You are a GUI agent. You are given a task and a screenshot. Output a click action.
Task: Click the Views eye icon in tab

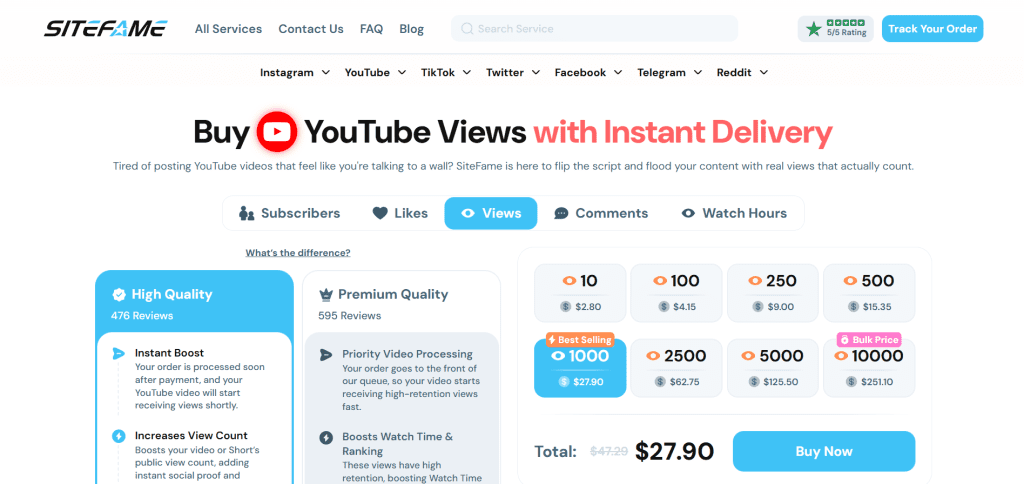pos(468,214)
